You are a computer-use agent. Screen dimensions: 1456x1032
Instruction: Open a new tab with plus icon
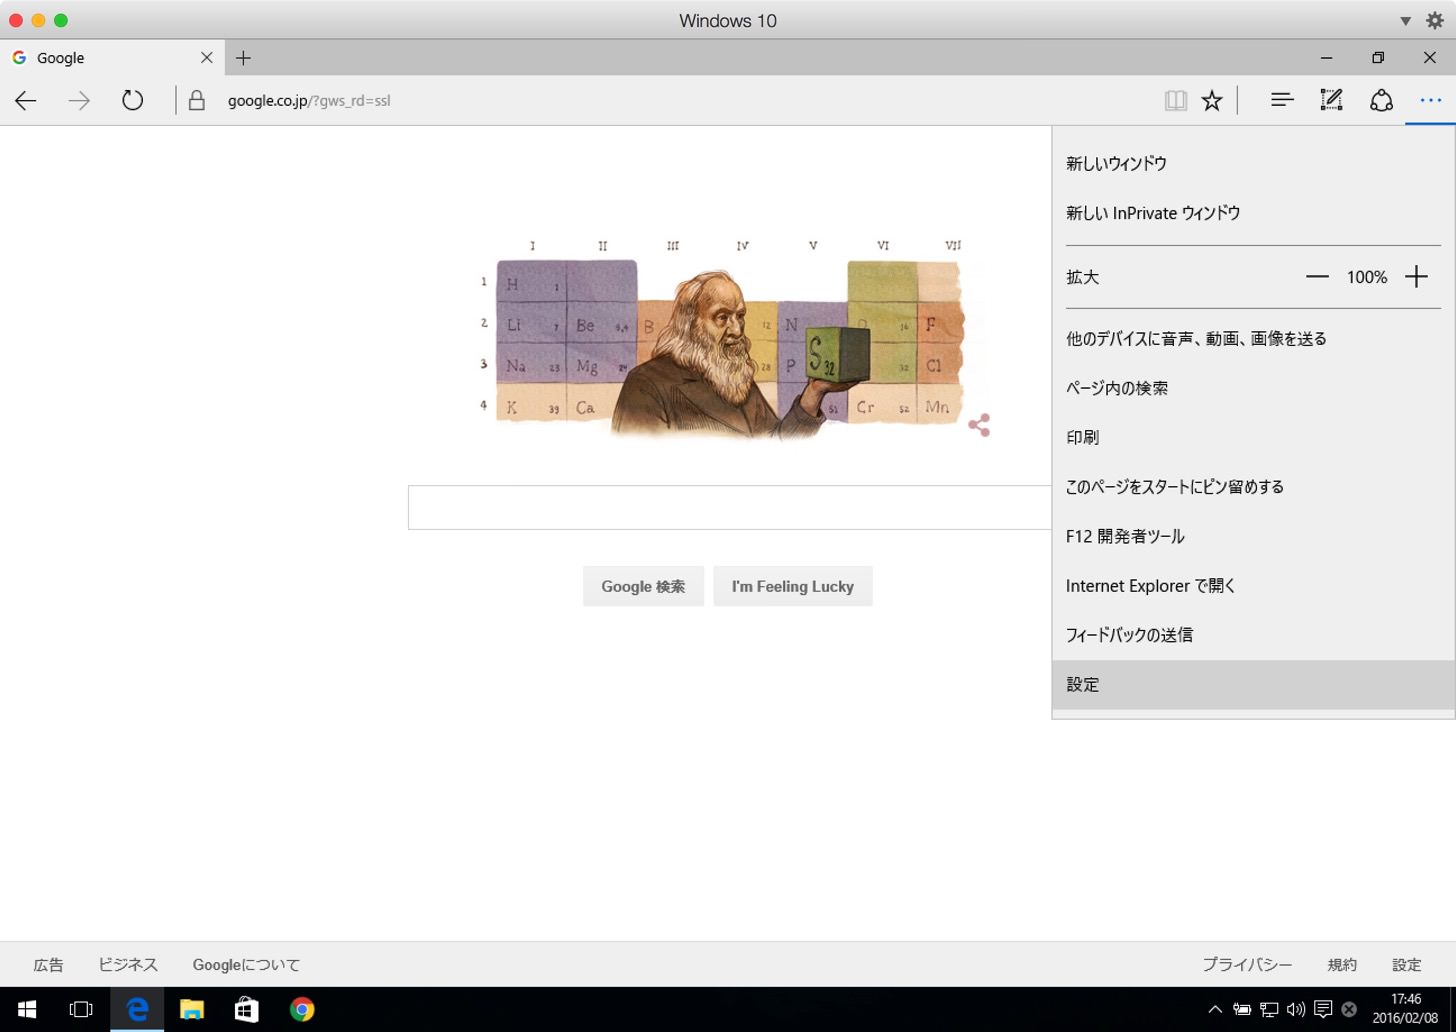(x=243, y=58)
